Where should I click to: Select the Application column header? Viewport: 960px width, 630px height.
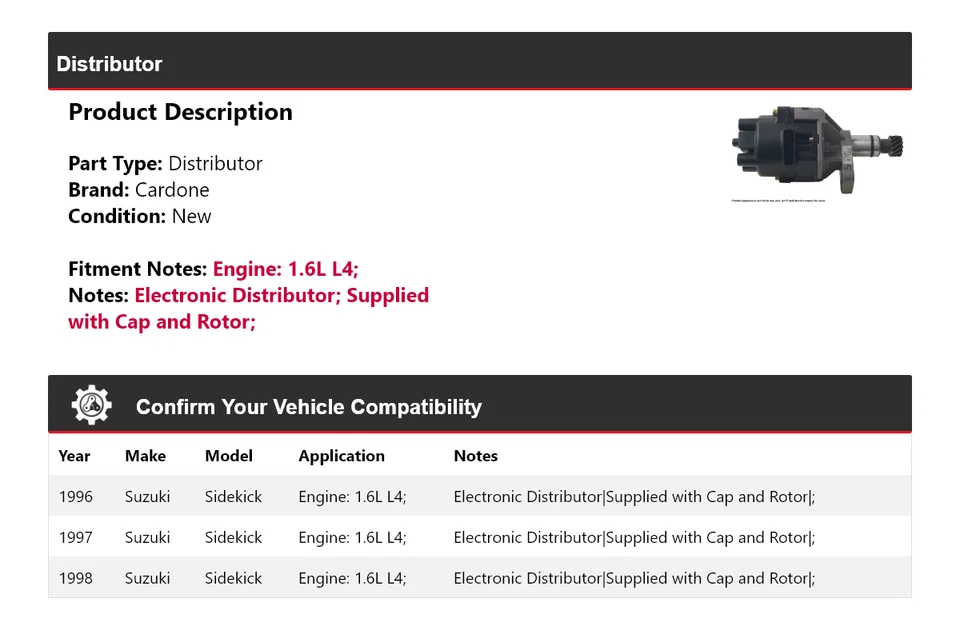click(x=341, y=456)
